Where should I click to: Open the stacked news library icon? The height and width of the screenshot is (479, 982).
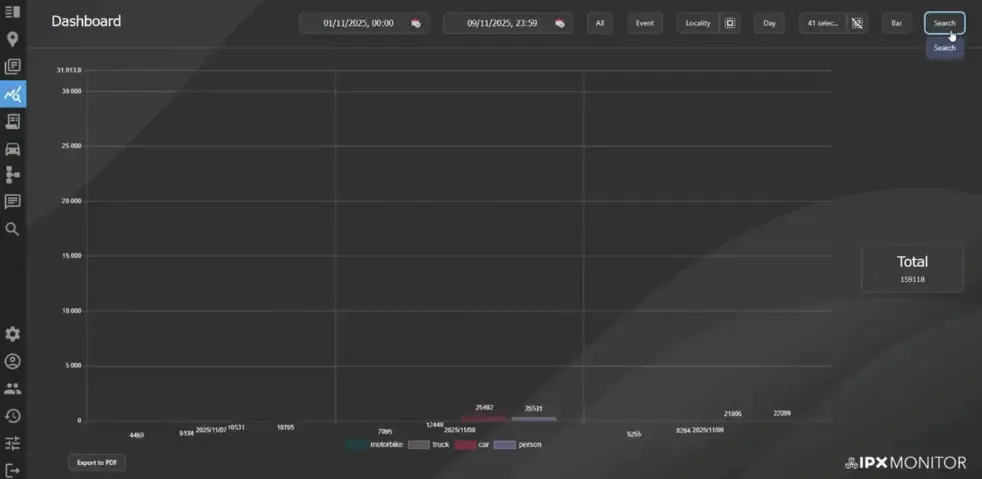13,66
